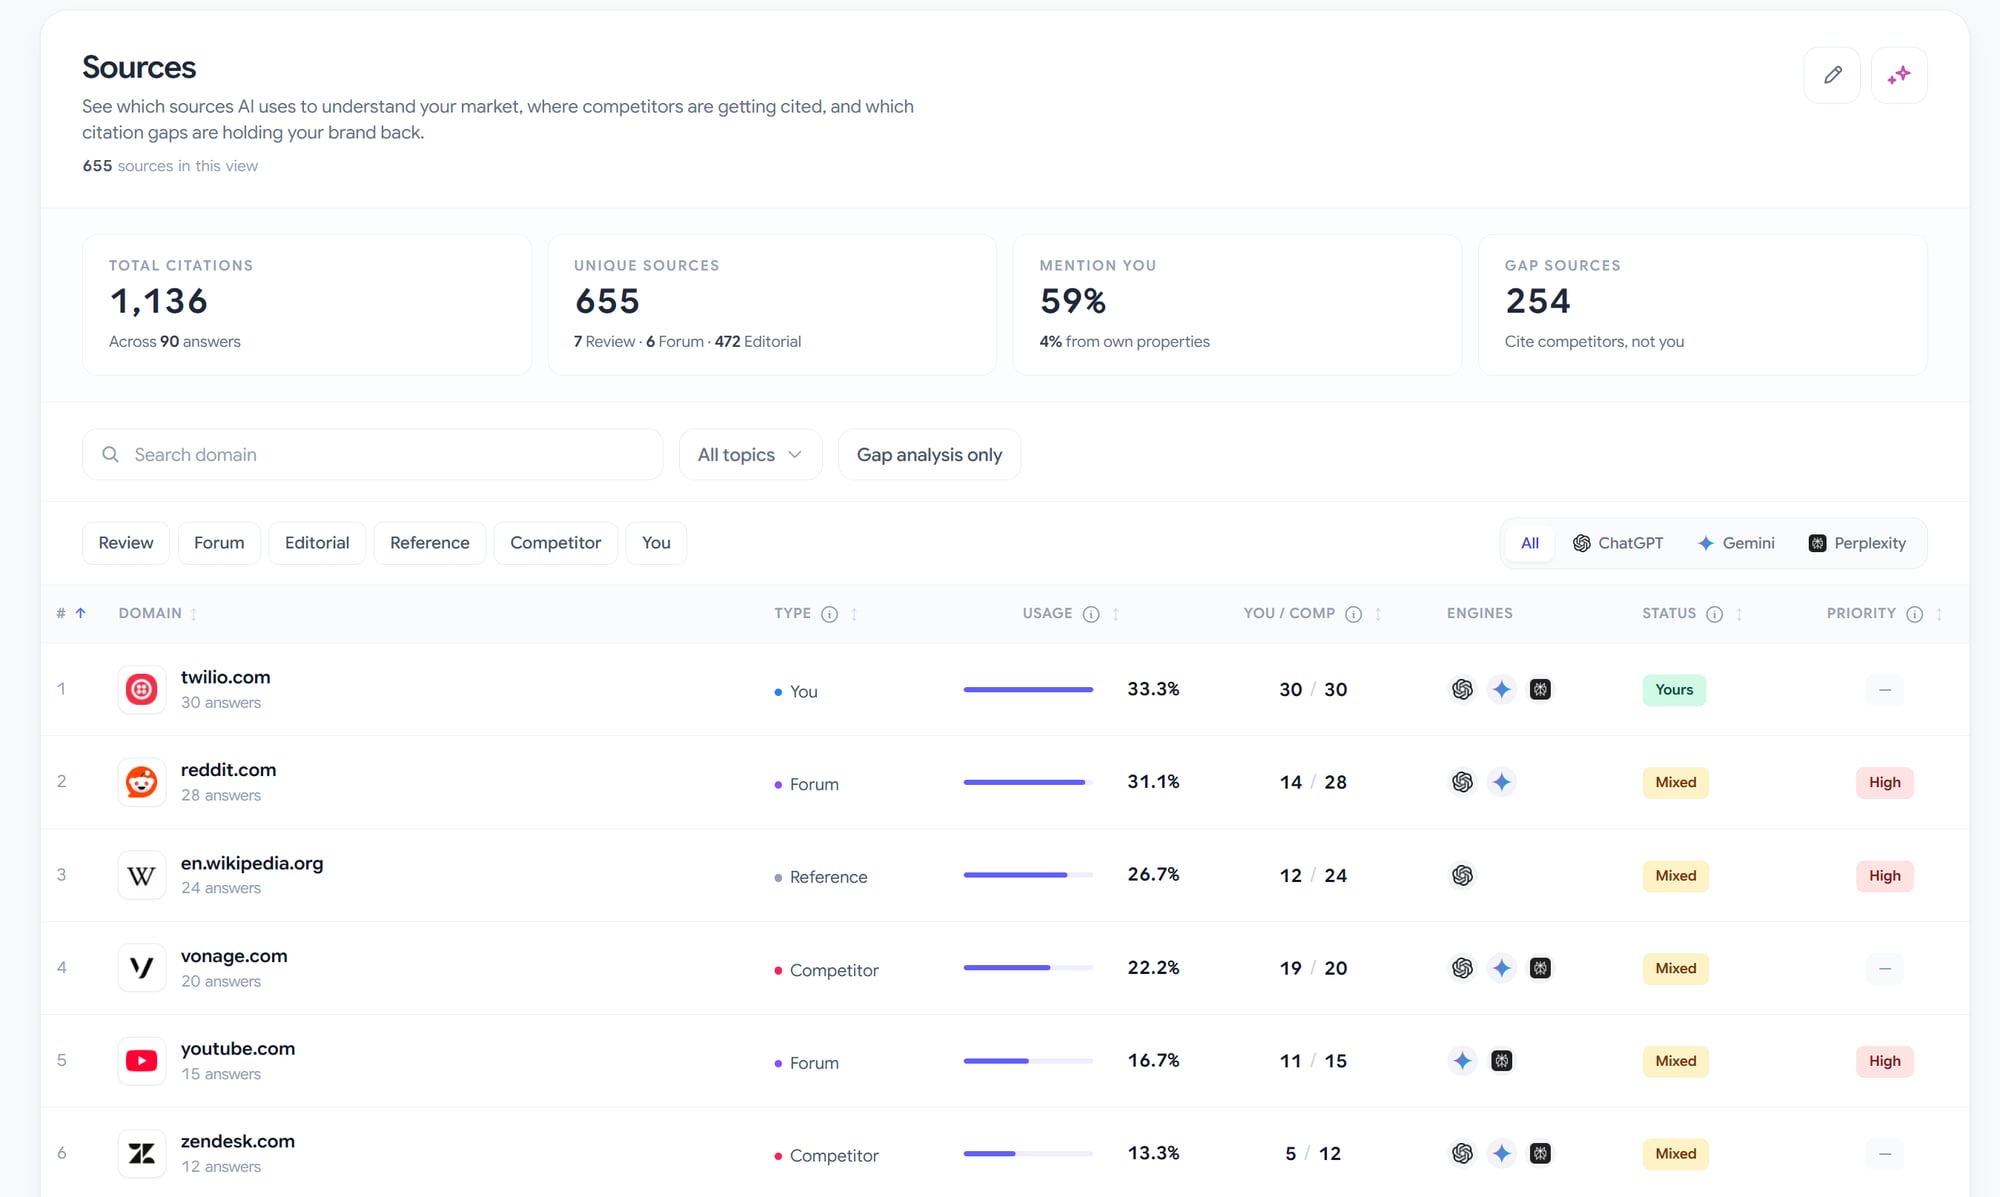Screen dimensions: 2000x1197
Task: Click info icon next to TYPE header
Action: [829, 614]
